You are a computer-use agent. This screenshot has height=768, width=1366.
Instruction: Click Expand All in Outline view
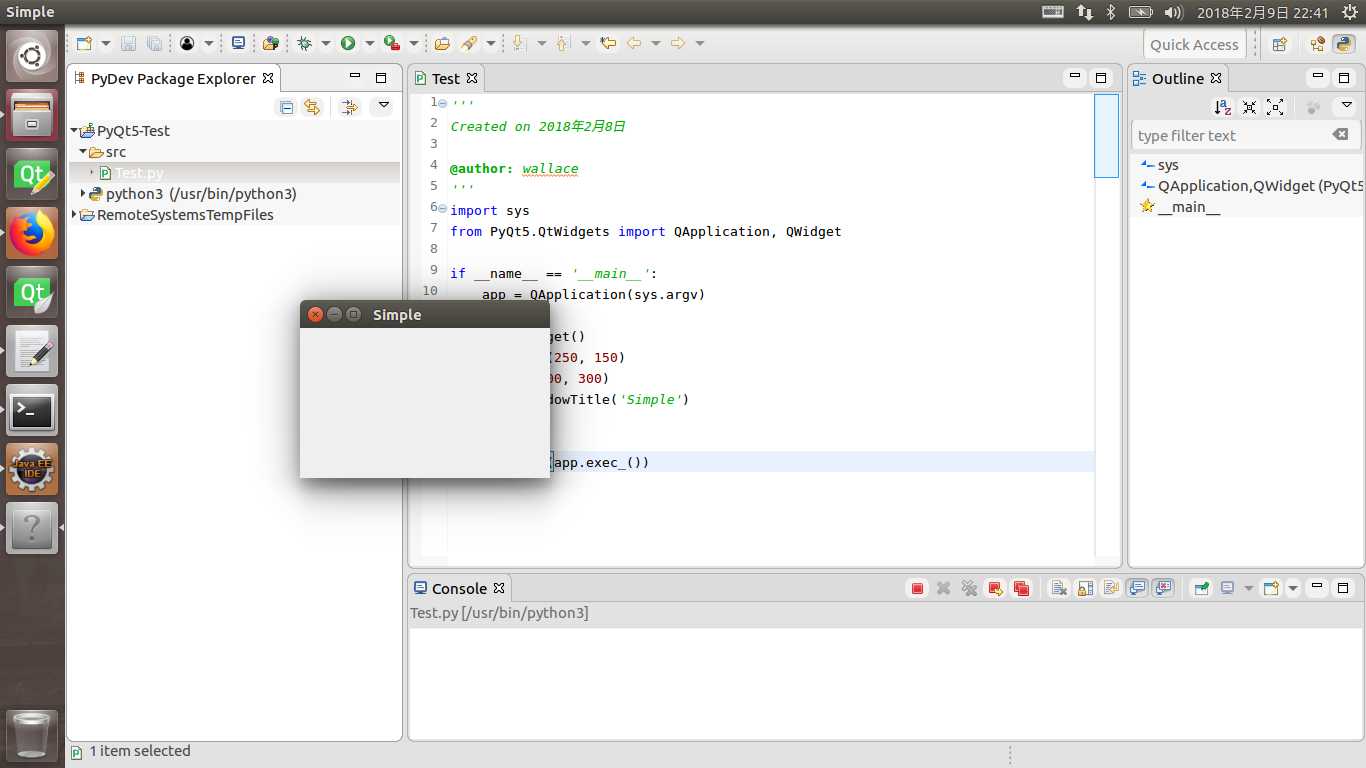coord(1275,107)
